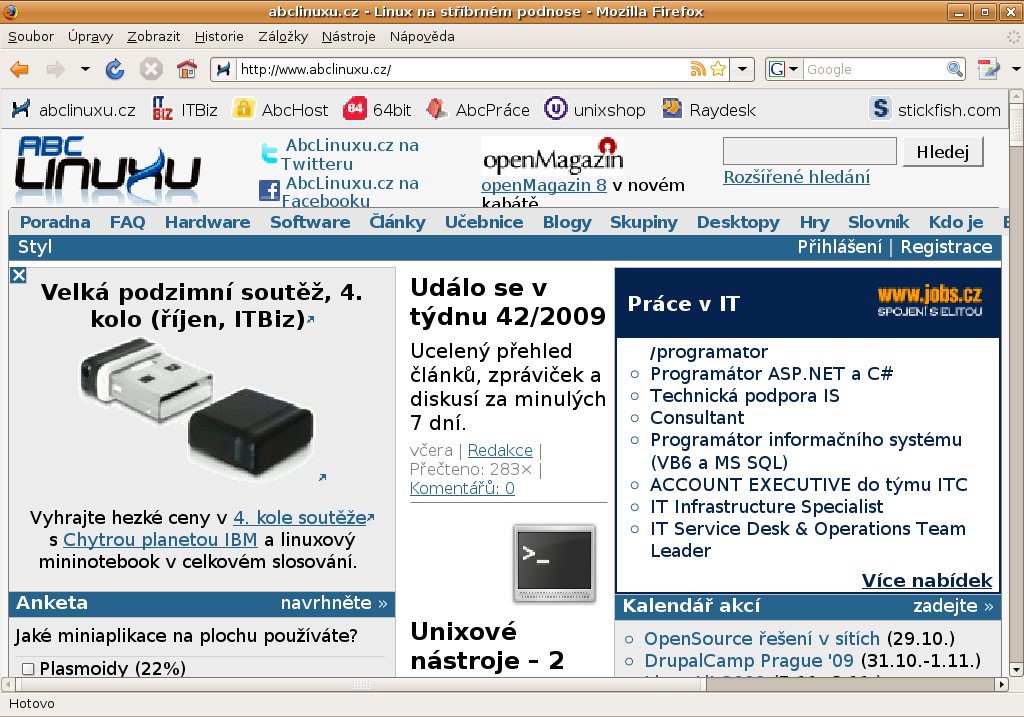Open the AbcHost bookmark

coord(280,110)
